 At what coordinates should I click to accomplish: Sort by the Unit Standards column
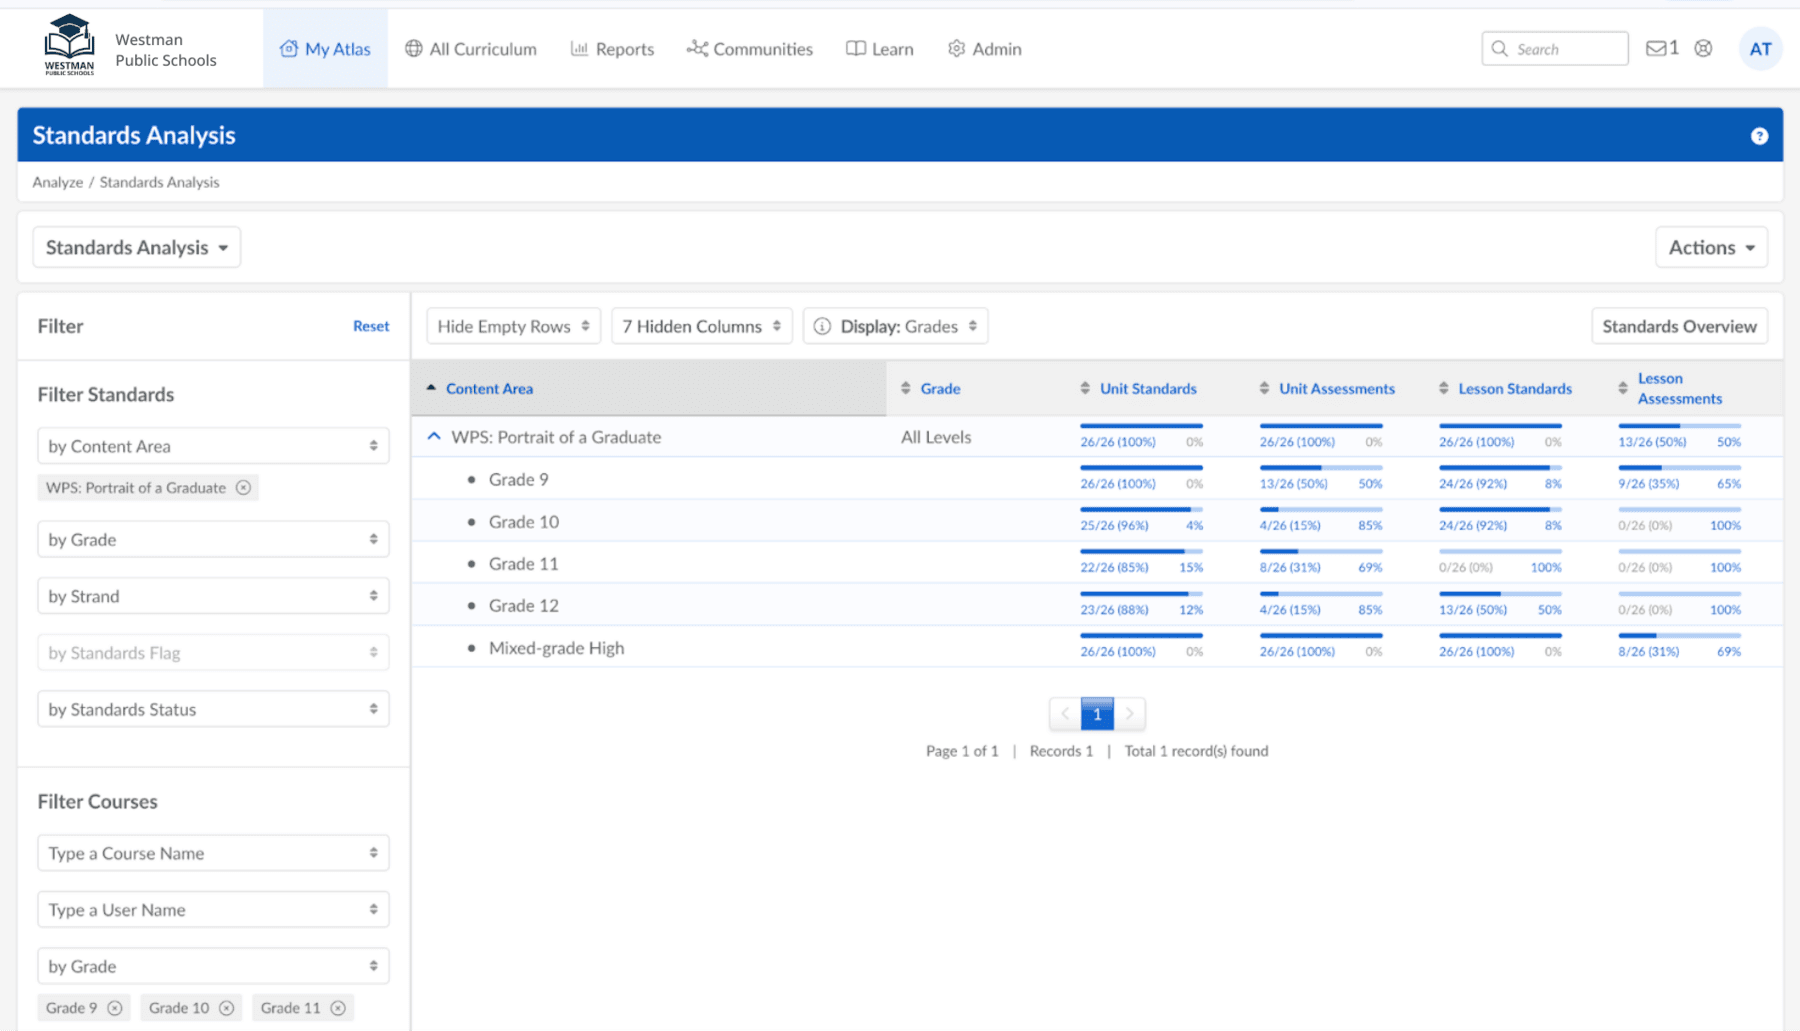point(1147,389)
